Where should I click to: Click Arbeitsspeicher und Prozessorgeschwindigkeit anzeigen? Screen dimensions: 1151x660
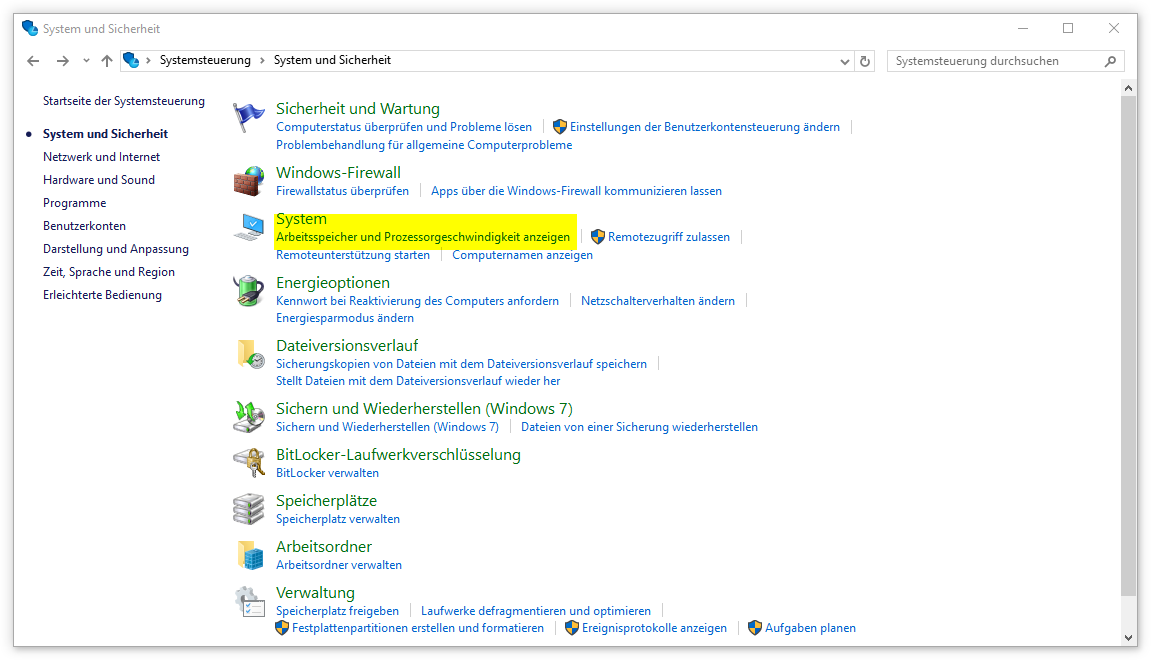tap(423, 237)
